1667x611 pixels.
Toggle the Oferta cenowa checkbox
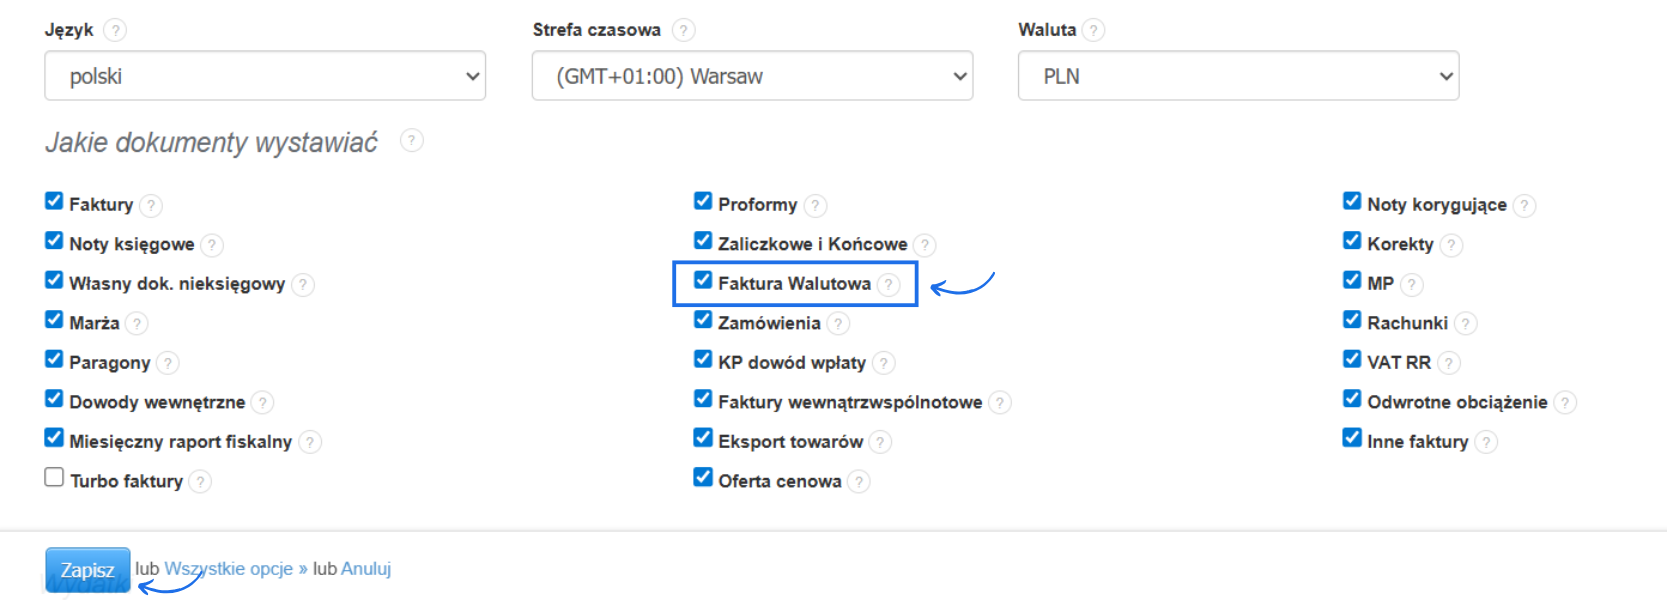(x=703, y=478)
